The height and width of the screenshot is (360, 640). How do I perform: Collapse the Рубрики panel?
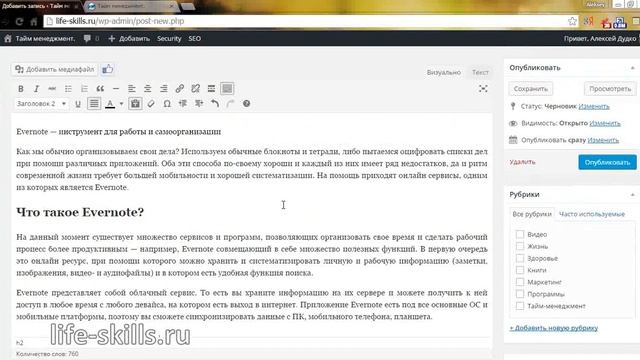pyautogui.click(x=632, y=195)
